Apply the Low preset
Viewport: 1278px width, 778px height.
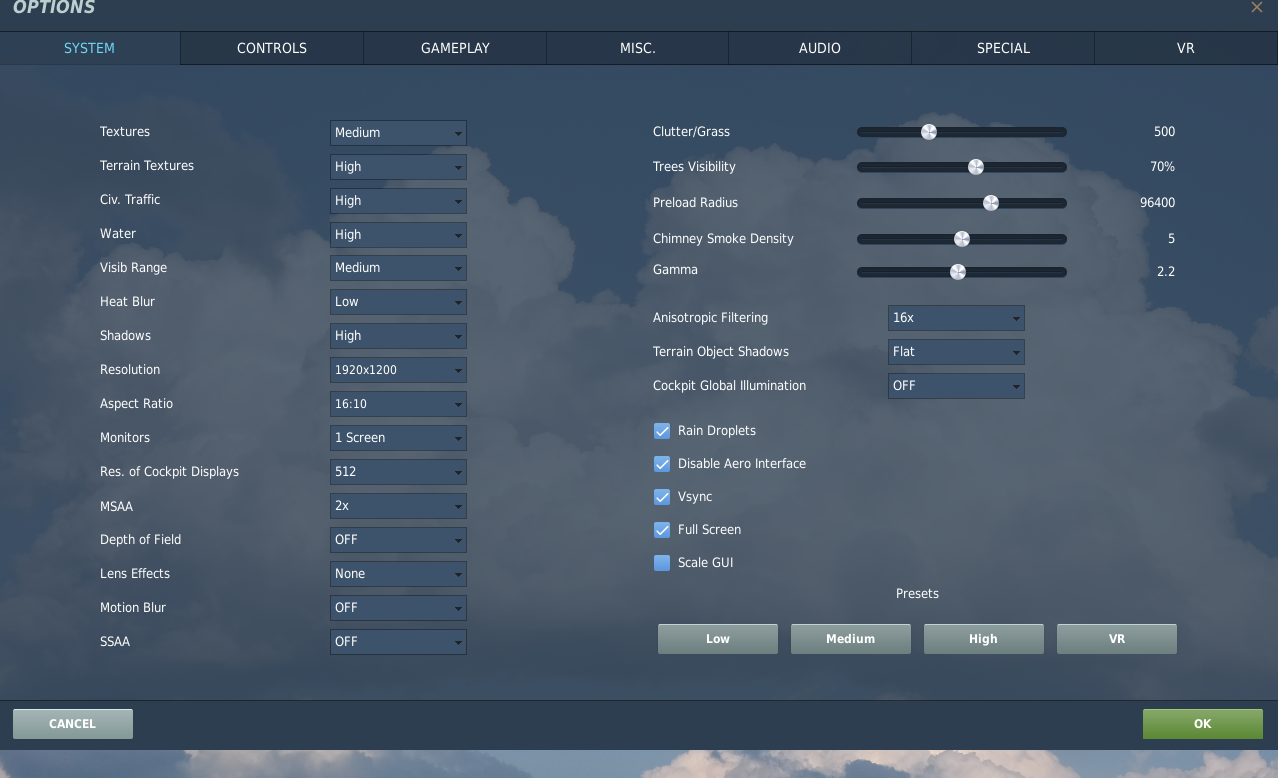coord(718,639)
